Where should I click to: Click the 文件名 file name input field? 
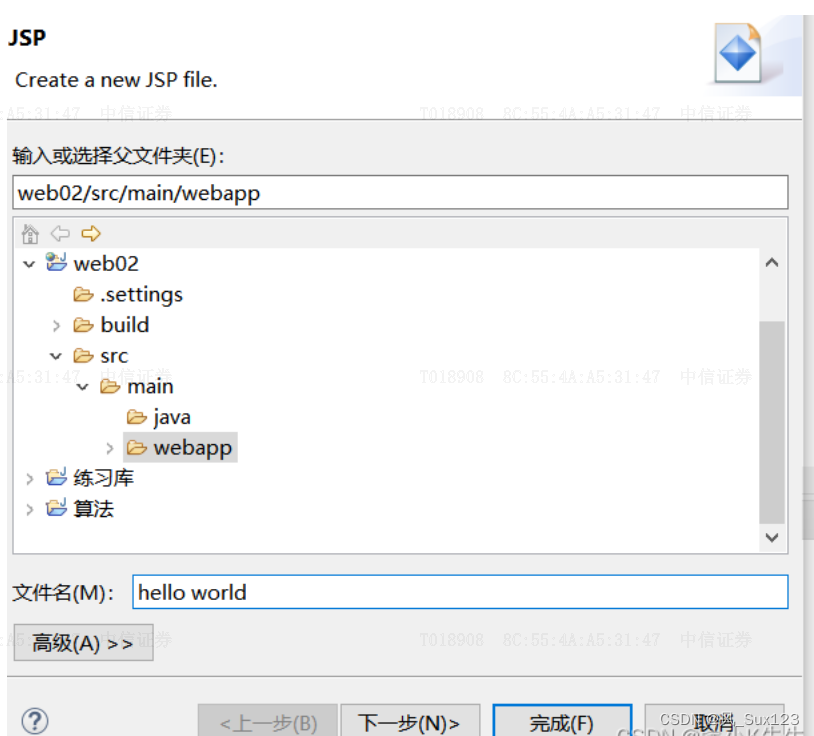[460, 592]
